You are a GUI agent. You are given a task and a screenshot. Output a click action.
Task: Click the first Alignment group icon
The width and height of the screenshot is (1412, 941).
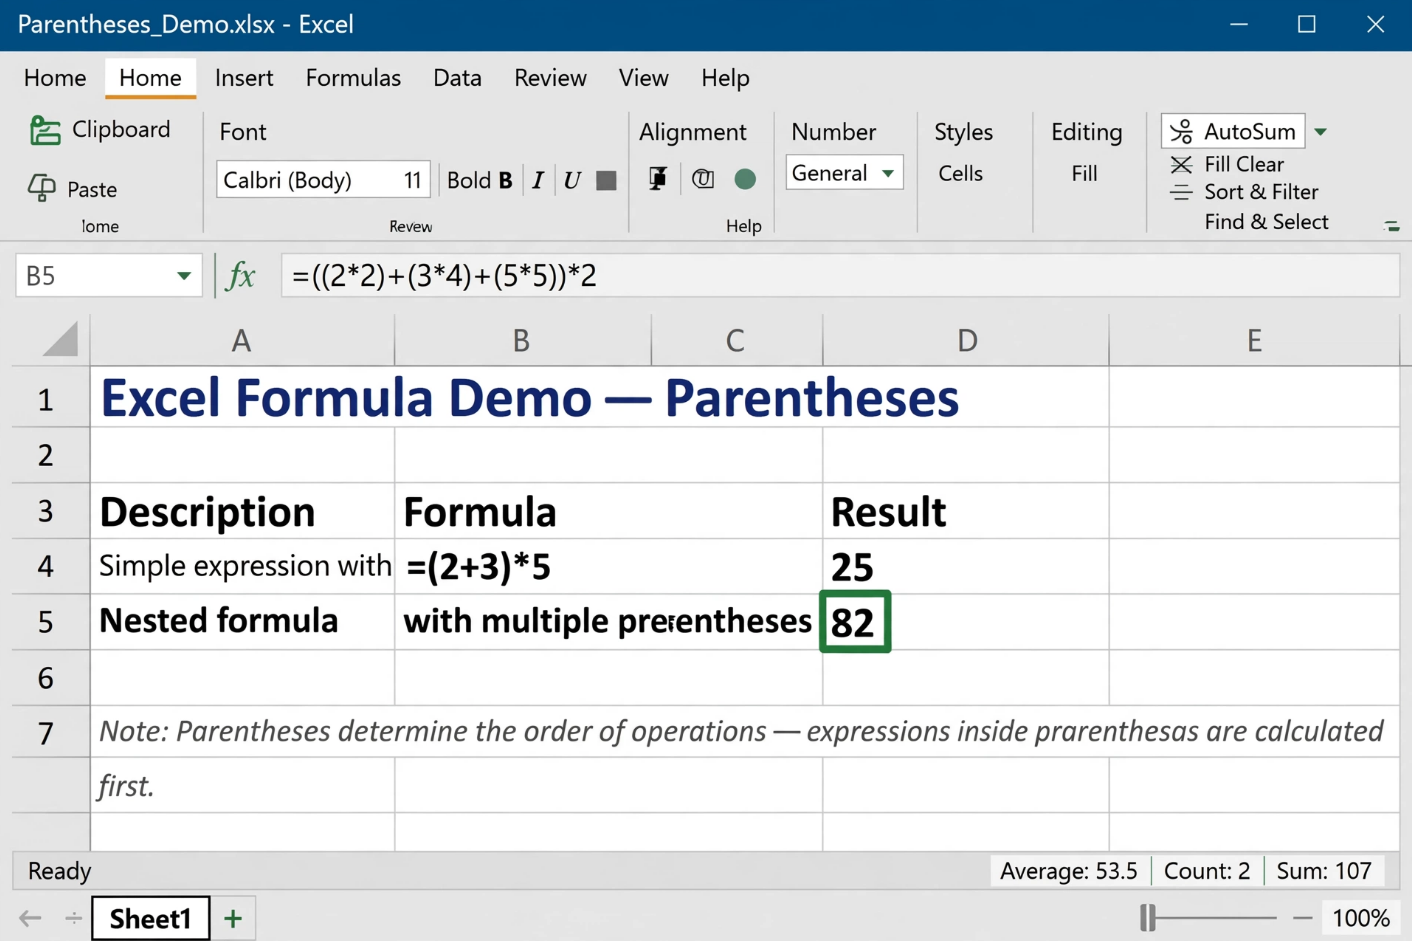(657, 179)
